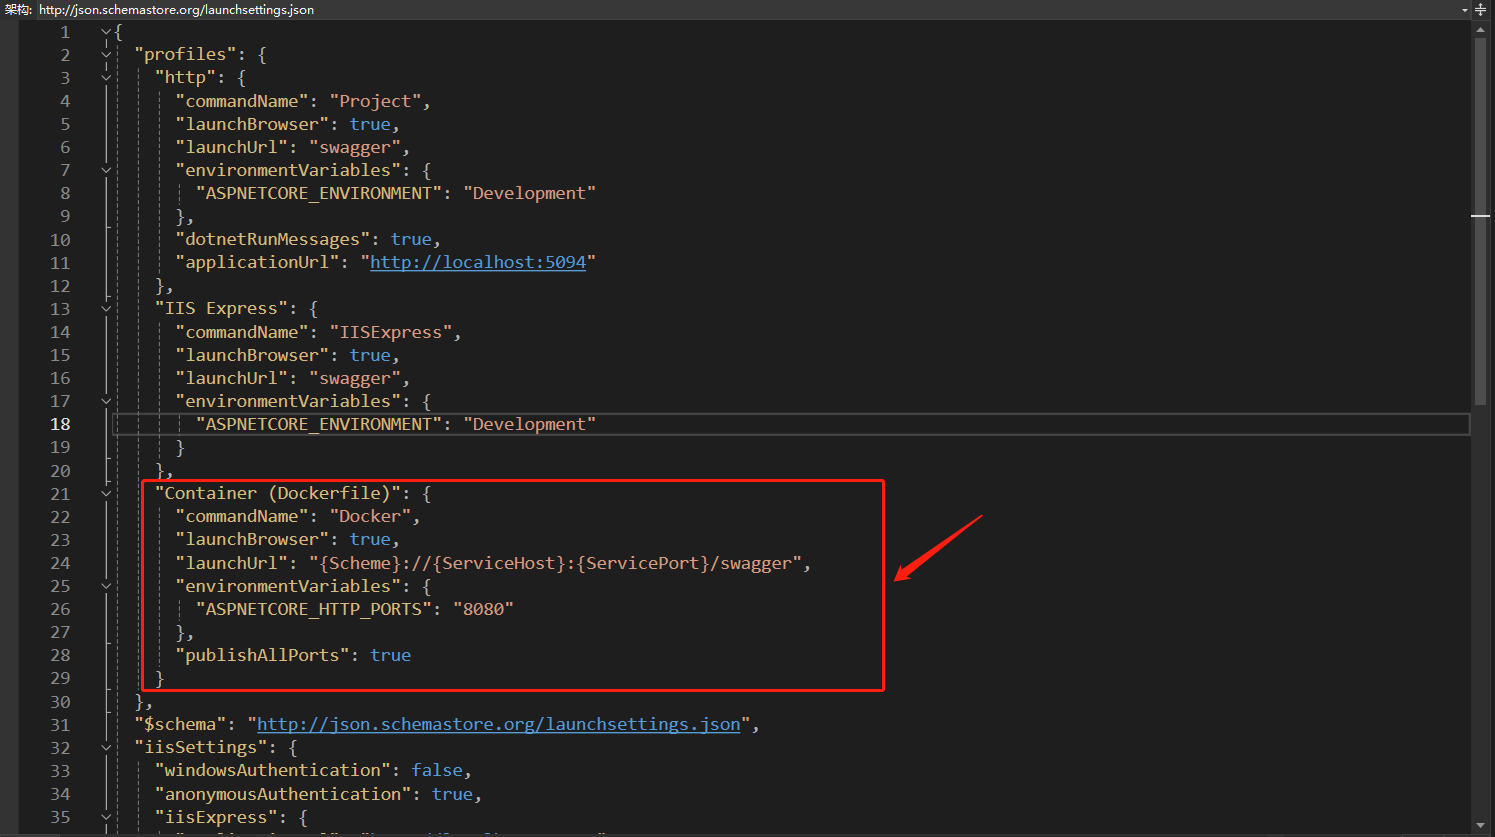Click the vertical scrollbar thumb
The height and width of the screenshot is (837, 1495).
point(1480,220)
